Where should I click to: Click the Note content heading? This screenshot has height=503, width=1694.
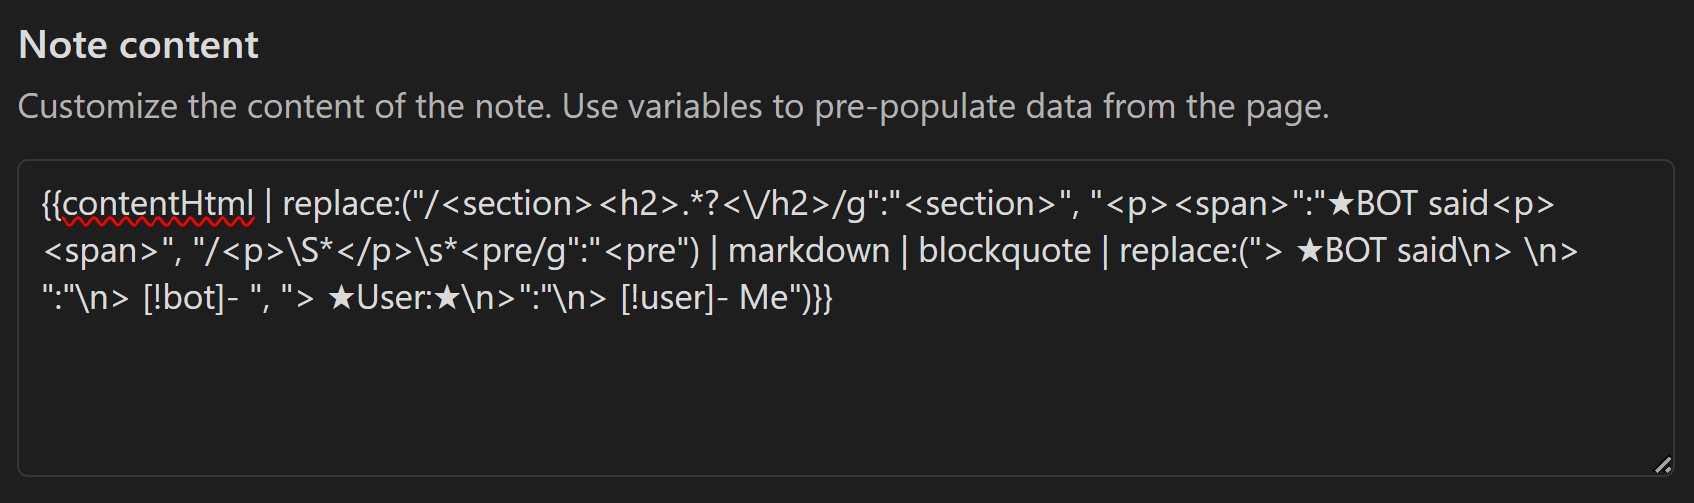tap(138, 45)
